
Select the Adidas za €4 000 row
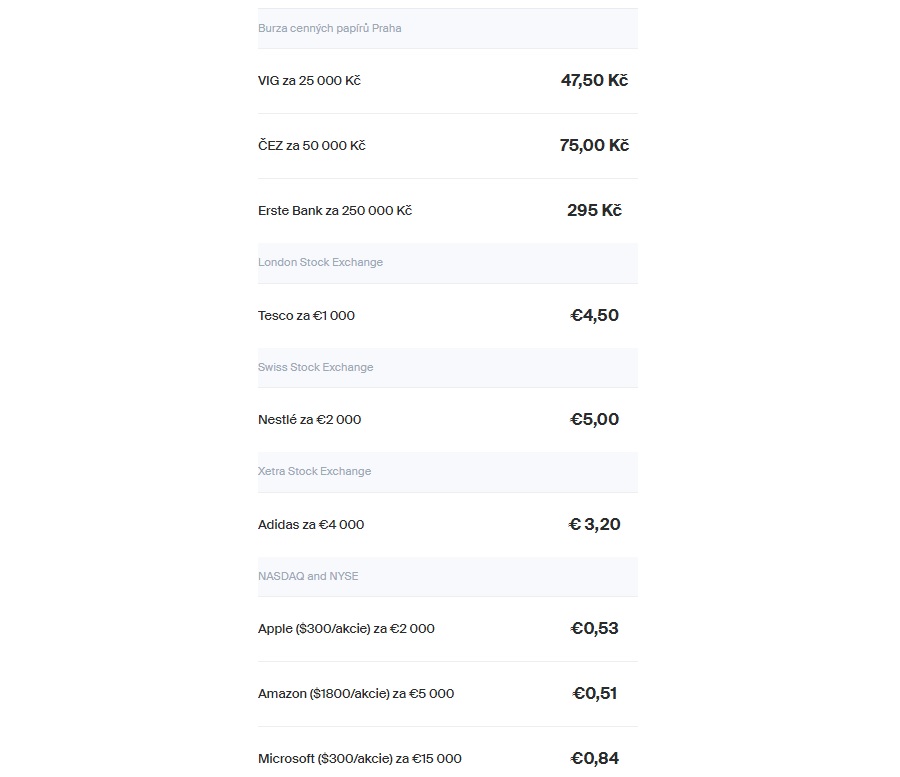(448, 525)
